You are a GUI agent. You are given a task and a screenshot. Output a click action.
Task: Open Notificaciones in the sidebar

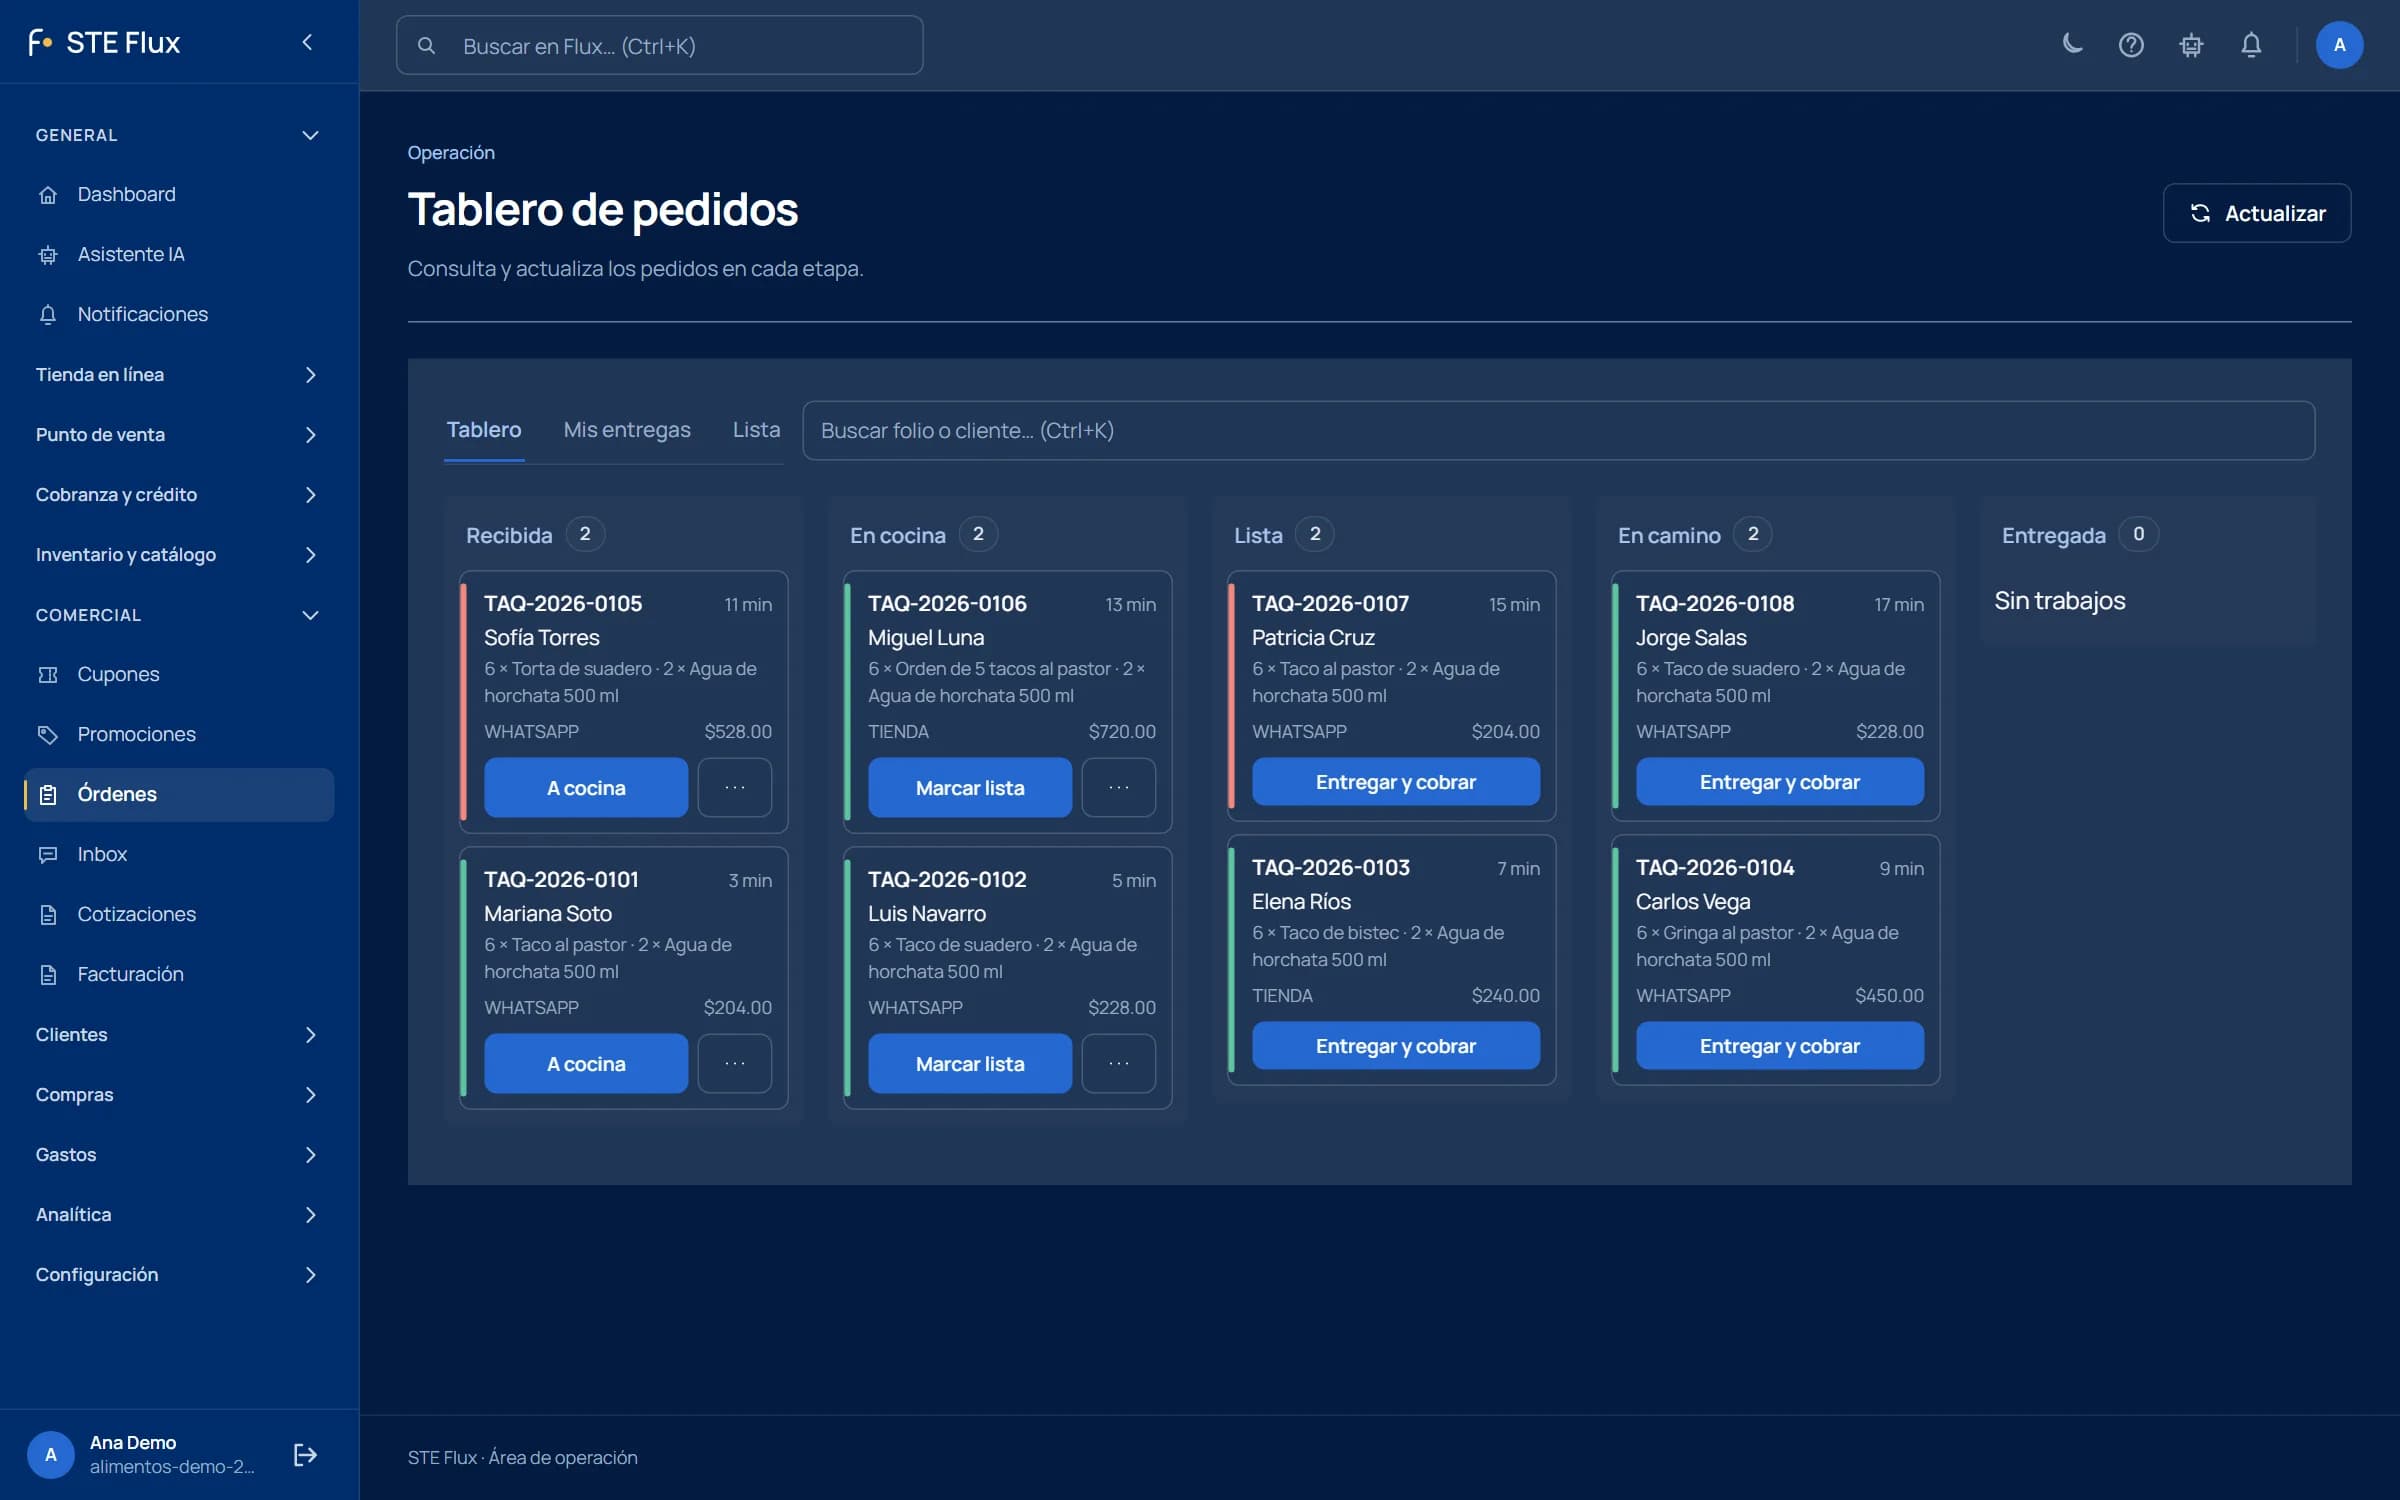tap(179, 314)
